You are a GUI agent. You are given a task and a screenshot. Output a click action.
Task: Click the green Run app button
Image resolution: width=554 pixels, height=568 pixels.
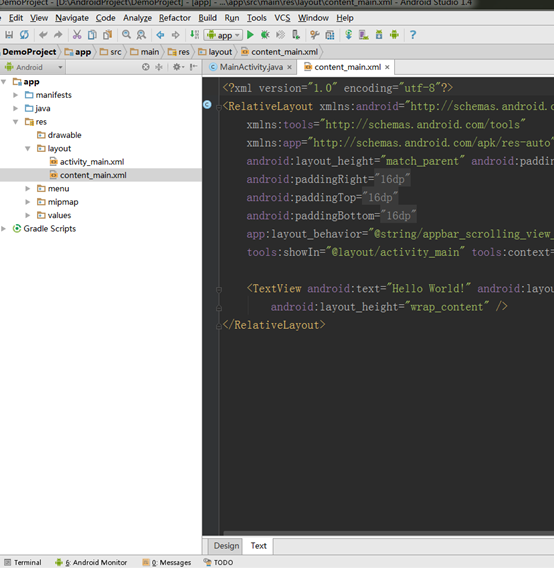point(250,35)
